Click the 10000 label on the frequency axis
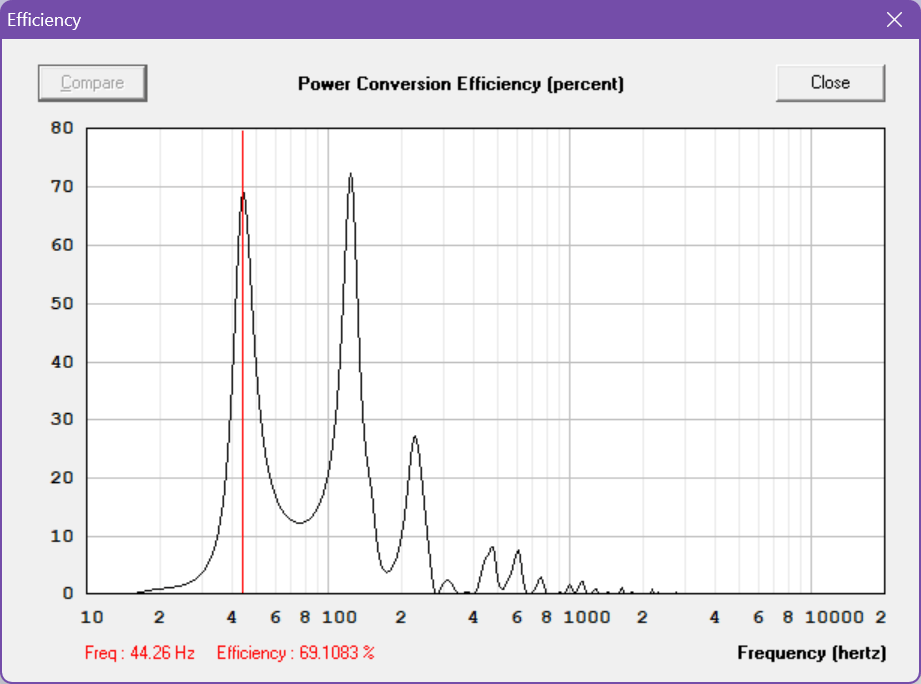The width and height of the screenshot is (921, 684). (x=834, y=617)
